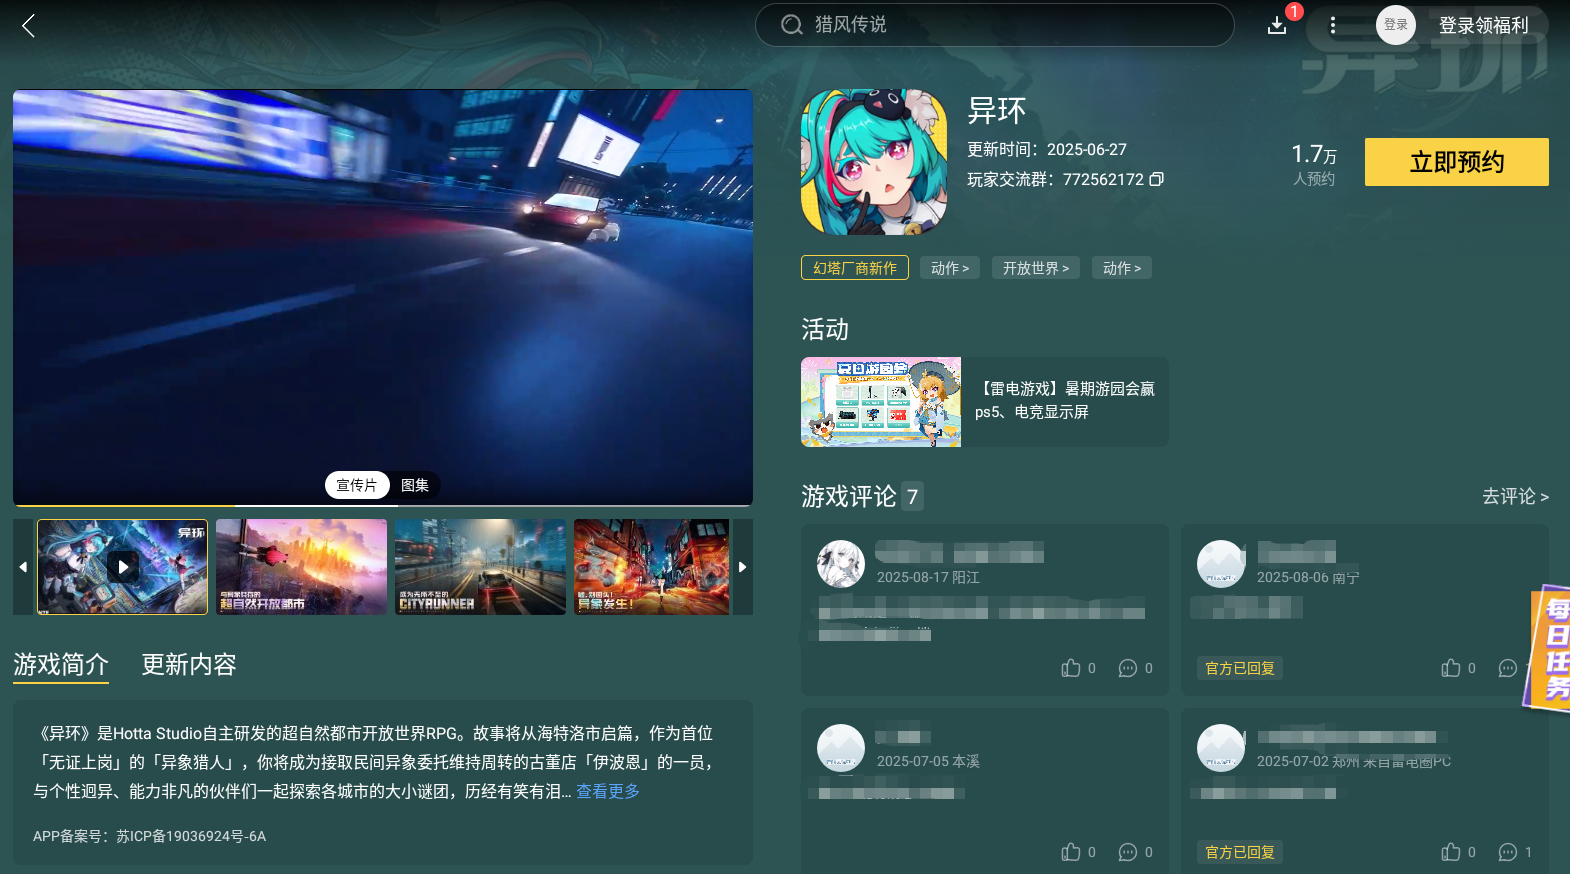Click the 异环 game app icon
This screenshot has width=1570, height=874.
(874, 162)
